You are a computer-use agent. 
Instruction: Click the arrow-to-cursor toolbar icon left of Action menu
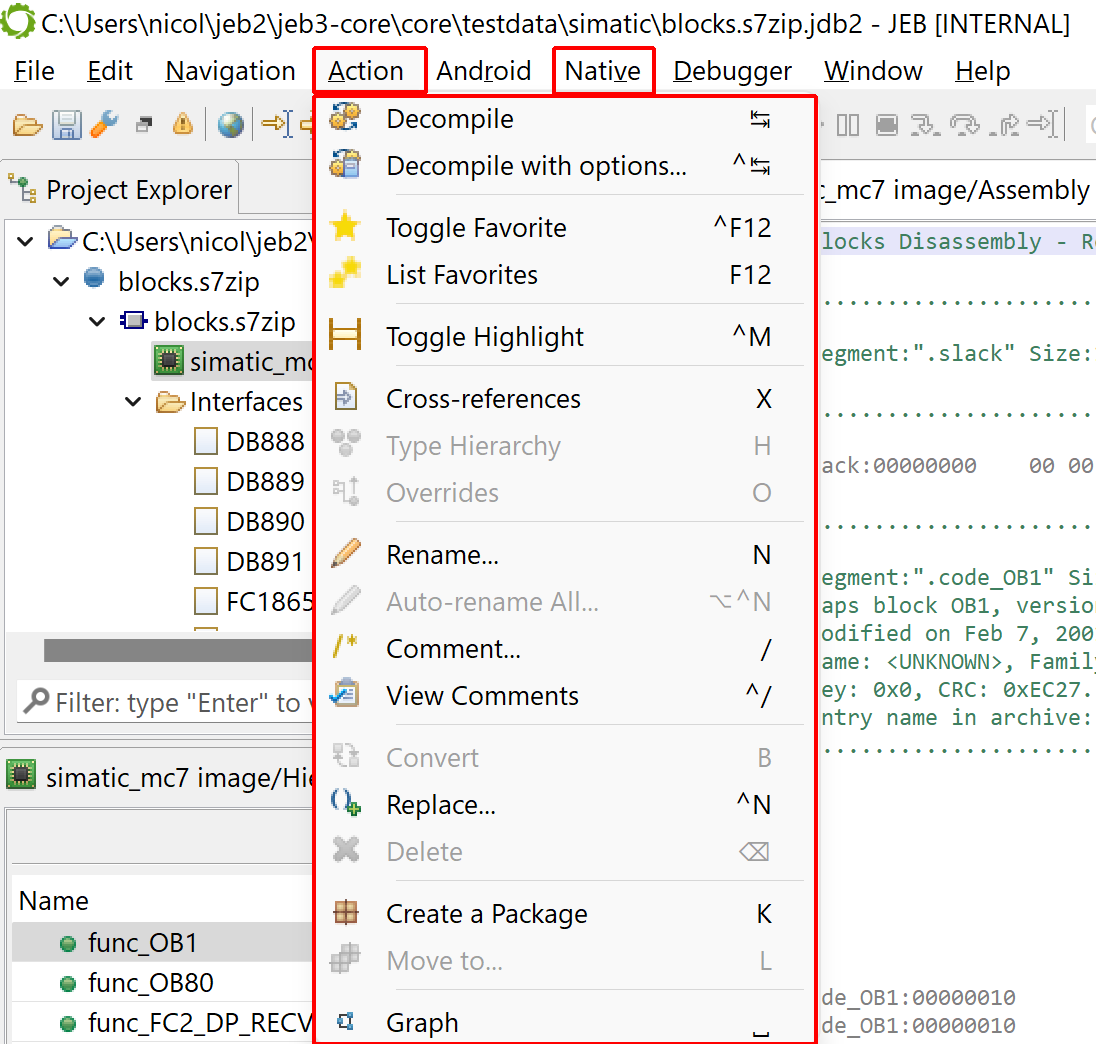click(x=276, y=125)
